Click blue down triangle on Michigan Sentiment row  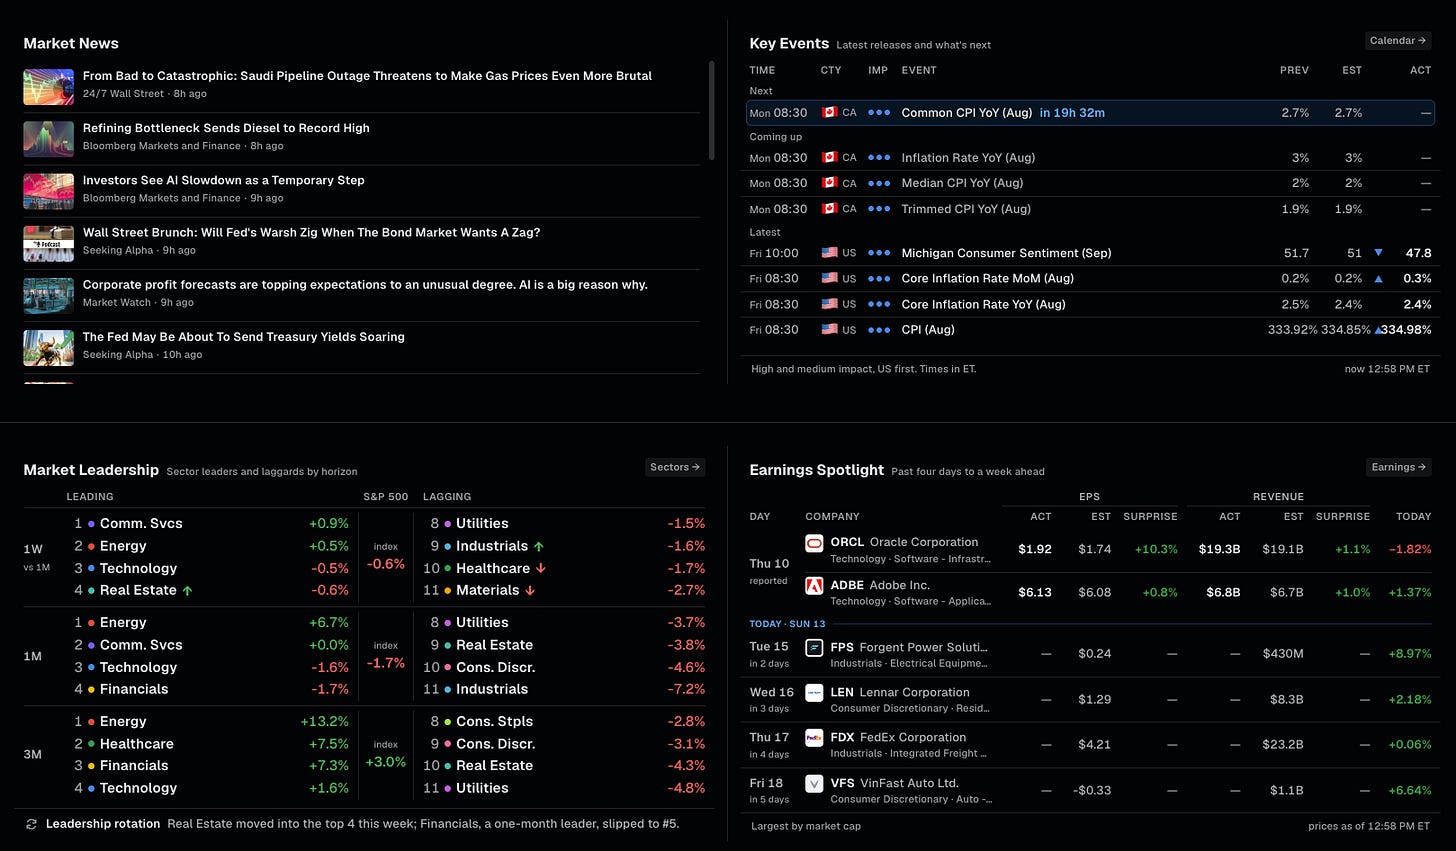(x=1379, y=253)
